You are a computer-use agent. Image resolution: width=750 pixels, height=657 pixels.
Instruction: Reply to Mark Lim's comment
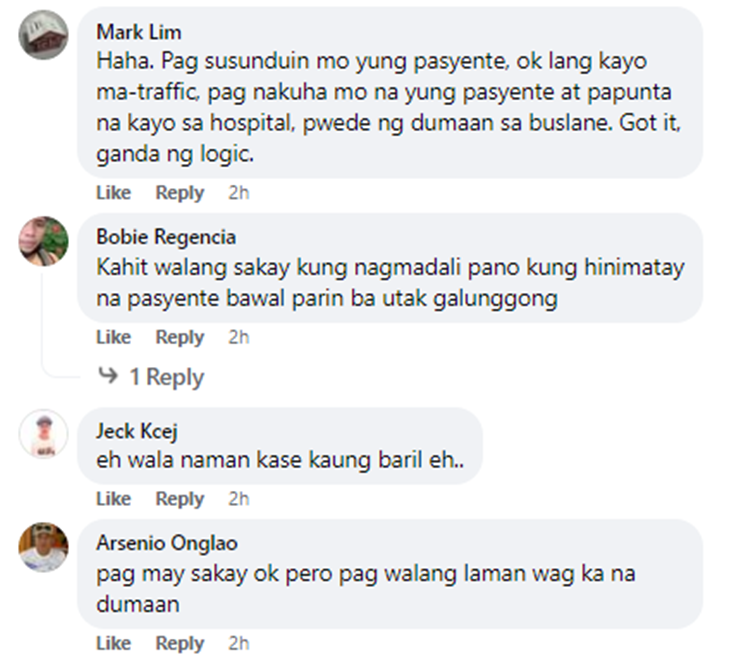[x=180, y=193]
